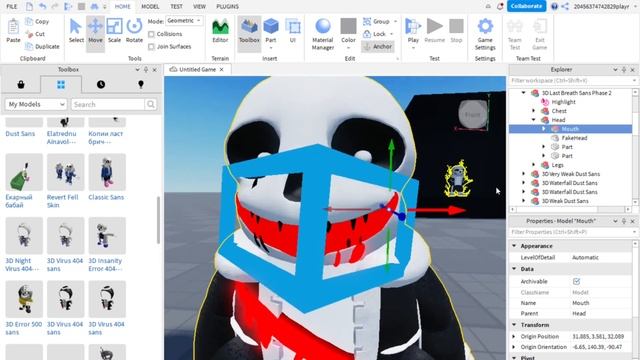Switch to the PLUGINS tab
This screenshot has width=640, height=360.
pyautogui.click(x=227, y=7)
